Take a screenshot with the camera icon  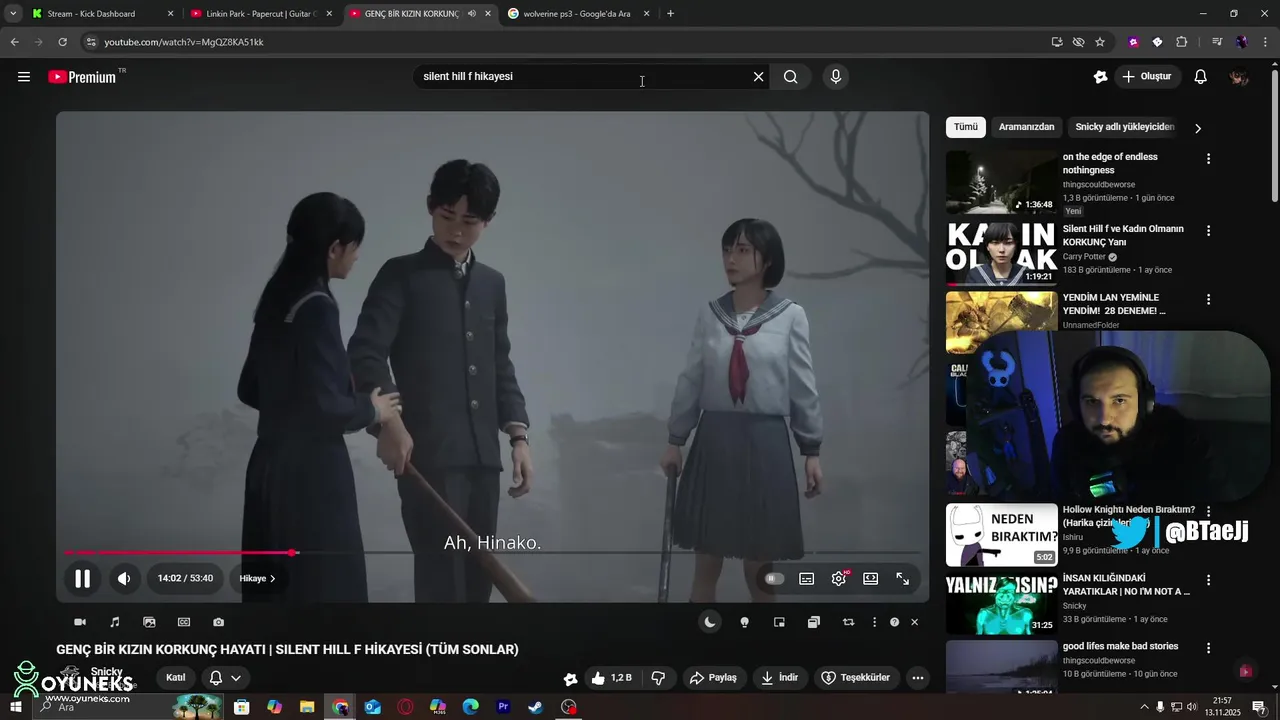tap(219, 622)
